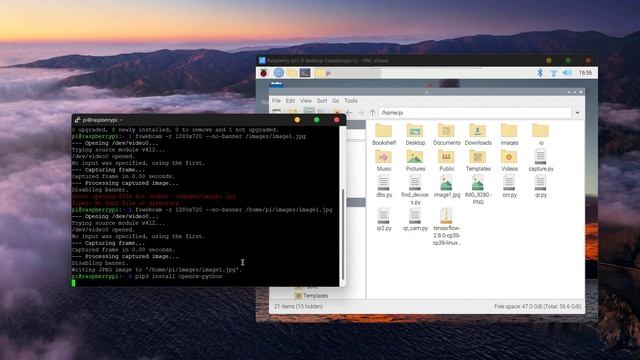This screenshot has height=360, width=640.
Task: Click the clock in the Pi taskbar
Action: pos(585,73)
